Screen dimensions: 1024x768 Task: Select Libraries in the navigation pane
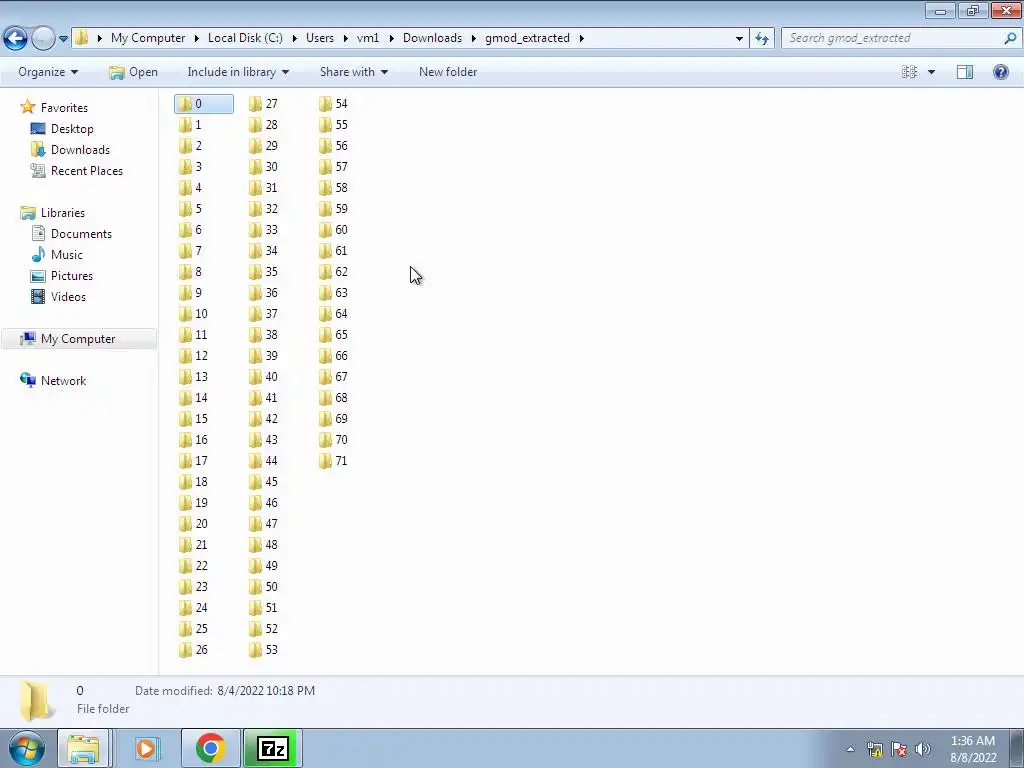(x=52, y=213)
